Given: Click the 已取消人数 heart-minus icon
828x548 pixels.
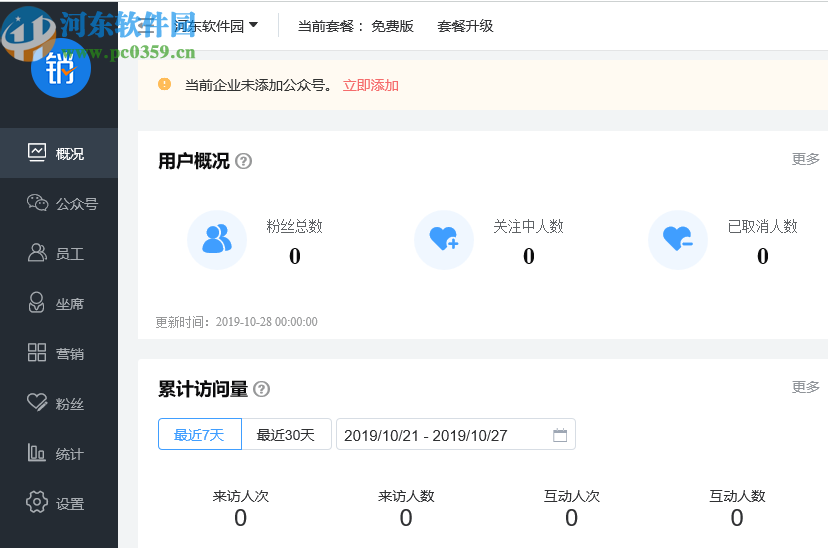Looking at the screenshot, I should (x=678, y=240).
